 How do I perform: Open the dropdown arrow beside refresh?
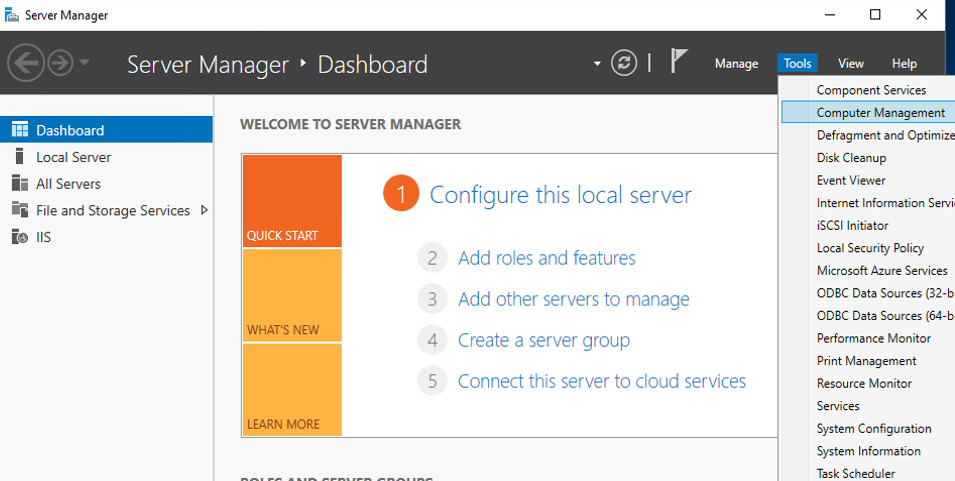pyautogui.click(x=598, y=64)
